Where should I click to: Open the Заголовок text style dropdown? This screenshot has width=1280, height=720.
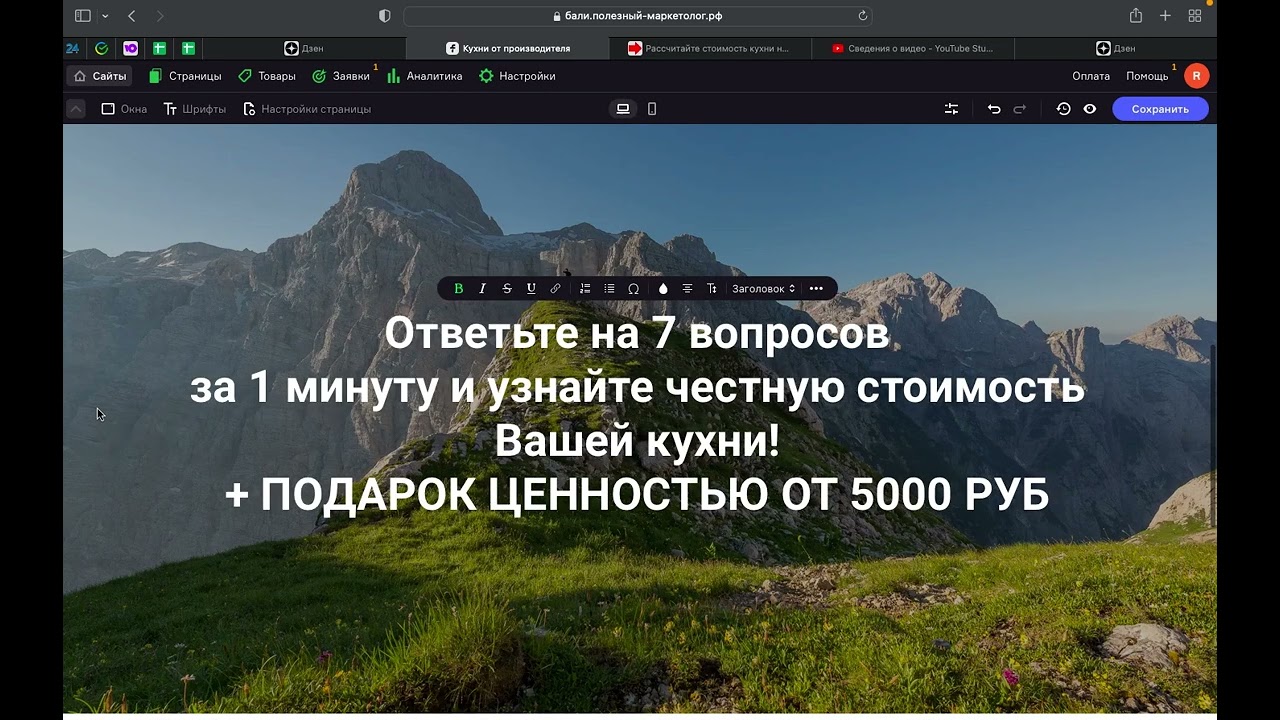click(x=763, y=289)
